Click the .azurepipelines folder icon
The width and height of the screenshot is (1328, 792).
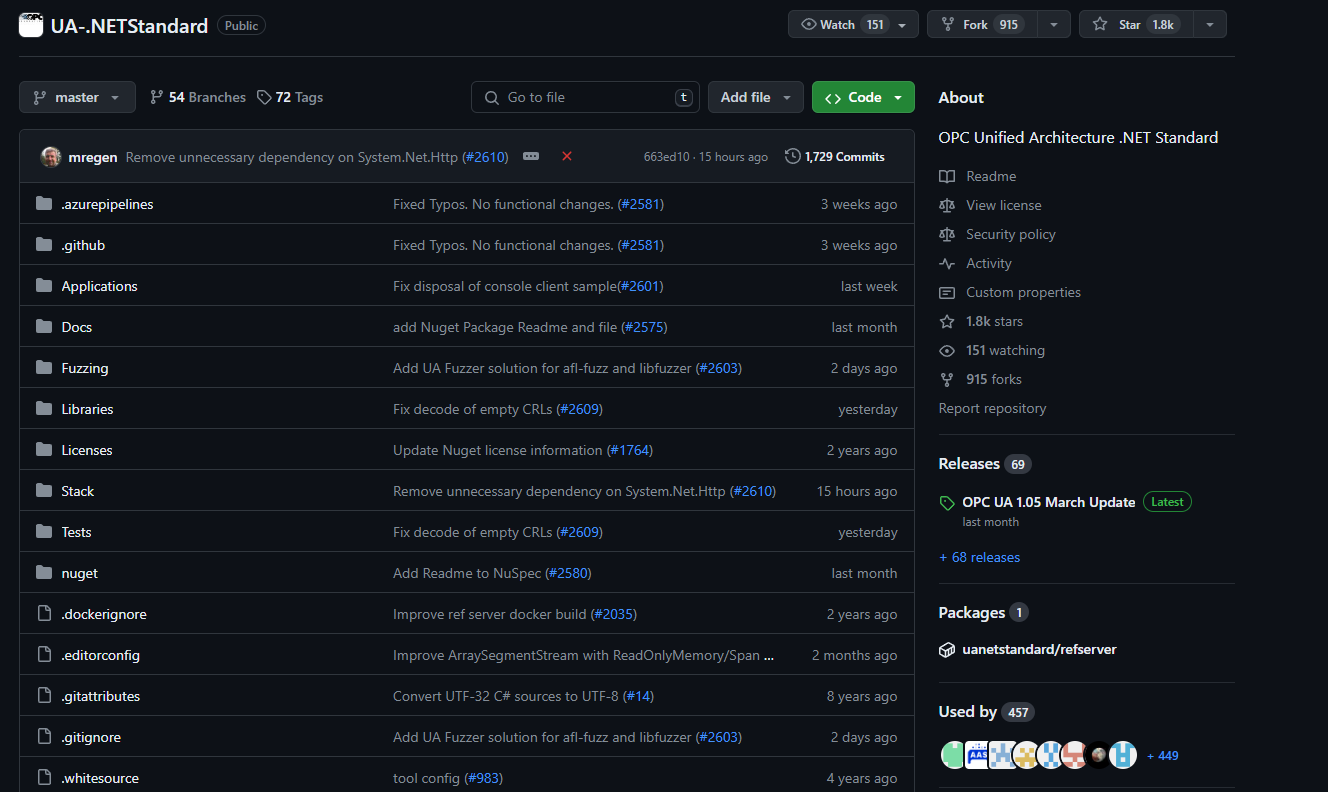pyautogui.click(x=44, y=204)
